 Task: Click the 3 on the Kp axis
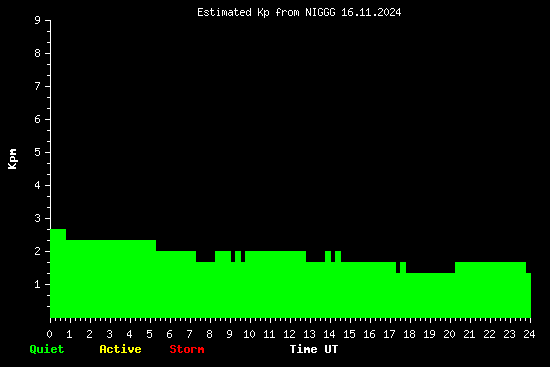click(38, 218)
